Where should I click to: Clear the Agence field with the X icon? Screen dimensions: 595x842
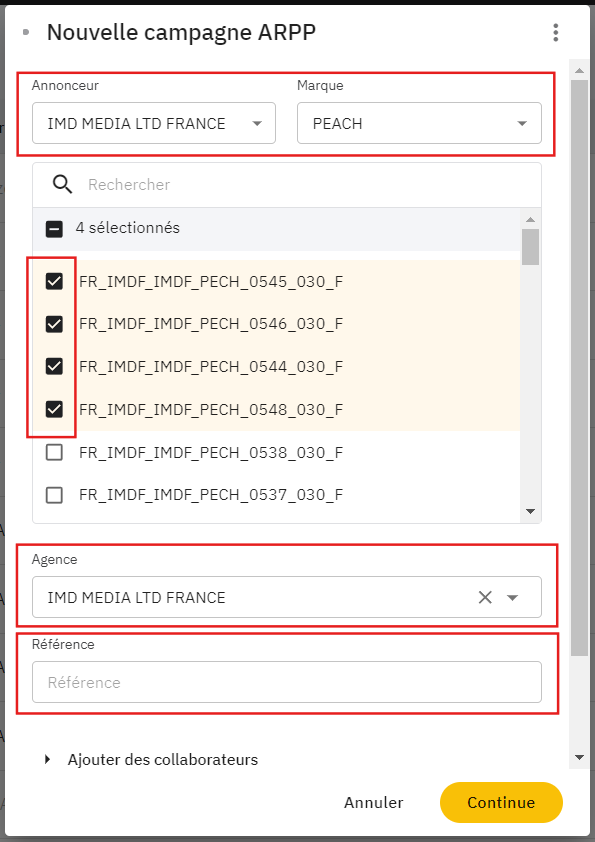pyautogui.click(x=485, y=597)
